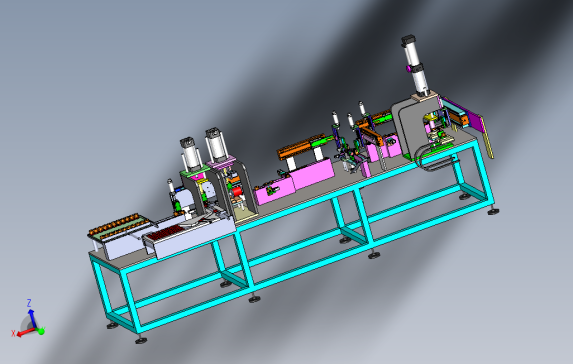Select the red roller inside the left press
Screen dimensions: 573x364
coord(237,192)
